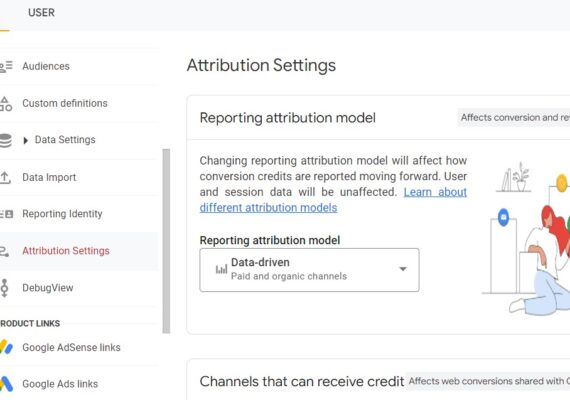The height and width of the screenshot is (400, 570).
Task: Click the bar chart icon beside Data-driven
Action: point(221,269)
